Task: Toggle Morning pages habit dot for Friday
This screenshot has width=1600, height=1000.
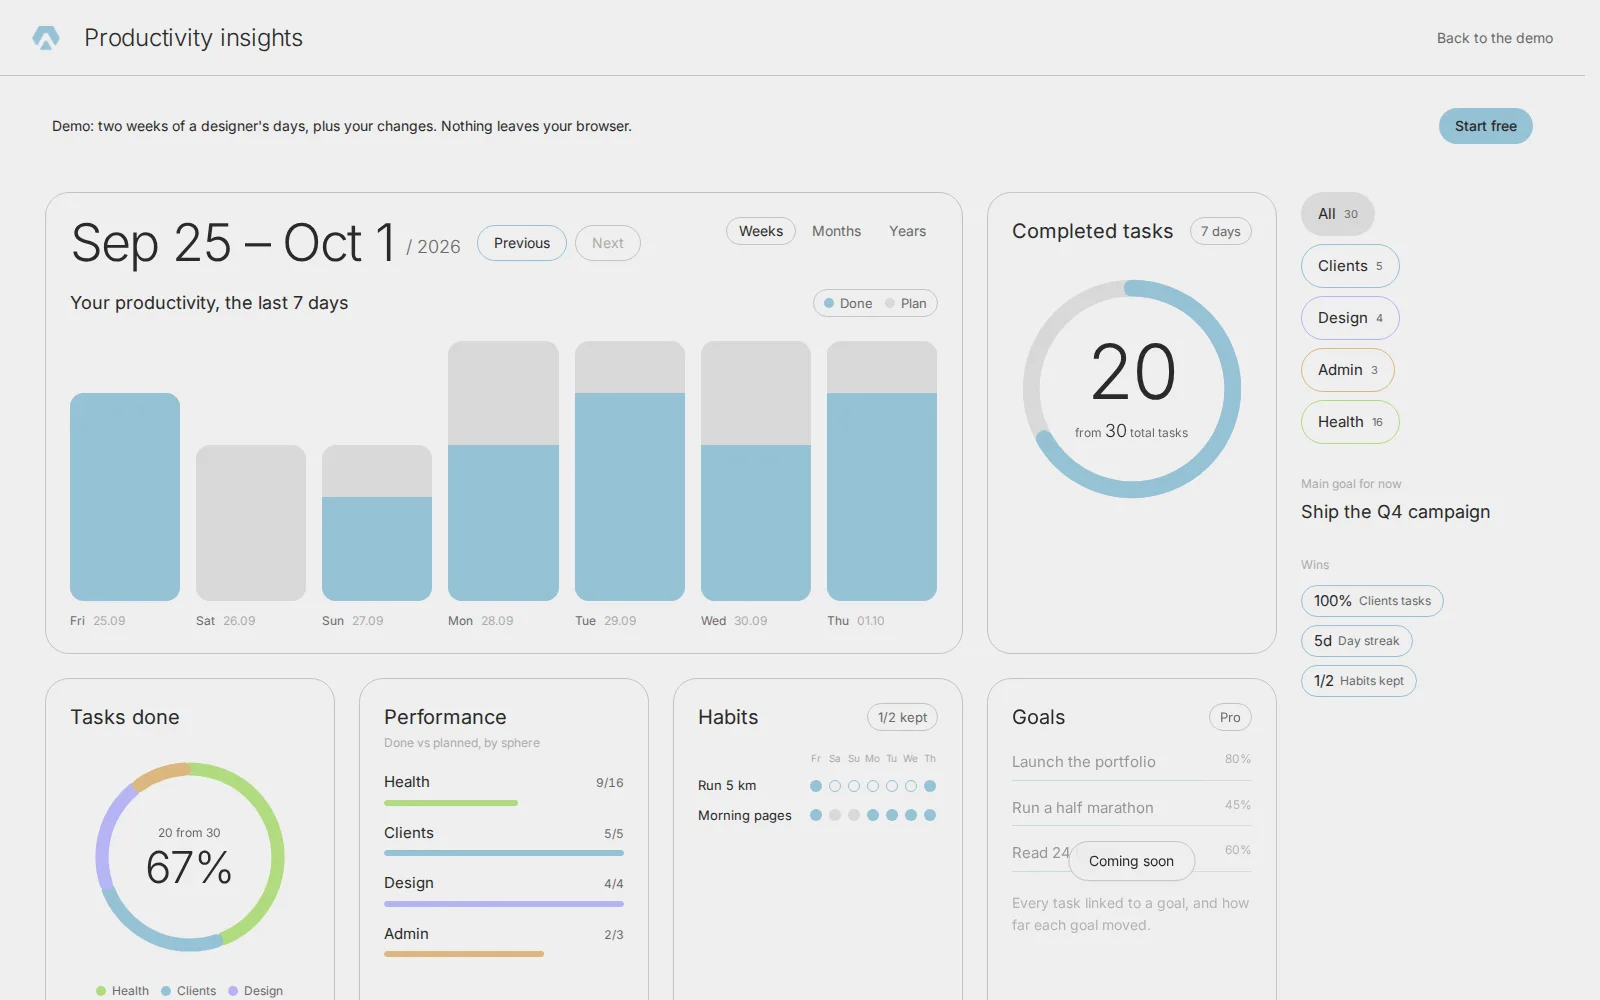Action: pyautogui.click(x=816, y=815)
